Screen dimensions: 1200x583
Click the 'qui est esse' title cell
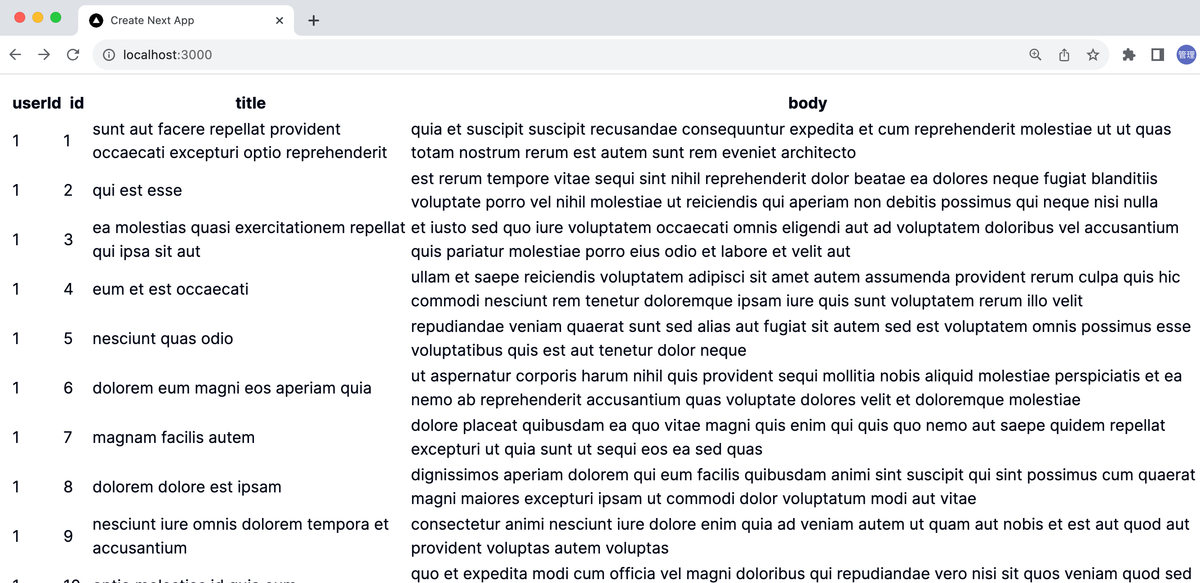click(x=137, y=190)
